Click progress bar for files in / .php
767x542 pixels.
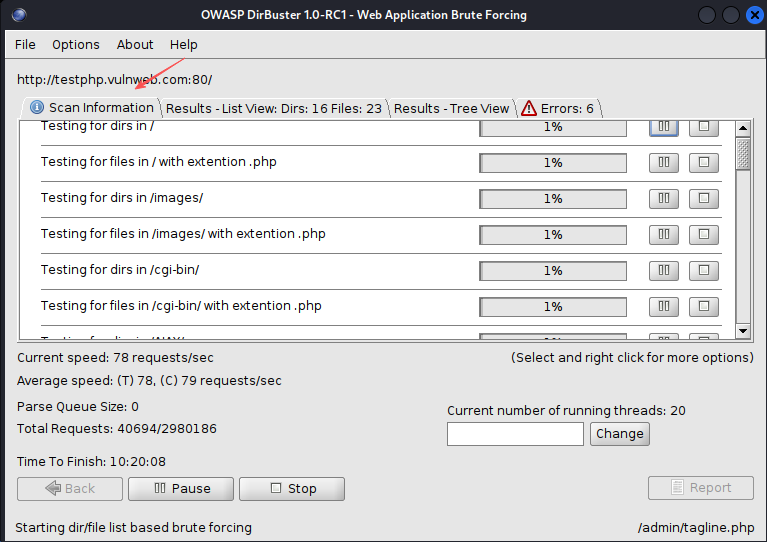tap(553, 163)
